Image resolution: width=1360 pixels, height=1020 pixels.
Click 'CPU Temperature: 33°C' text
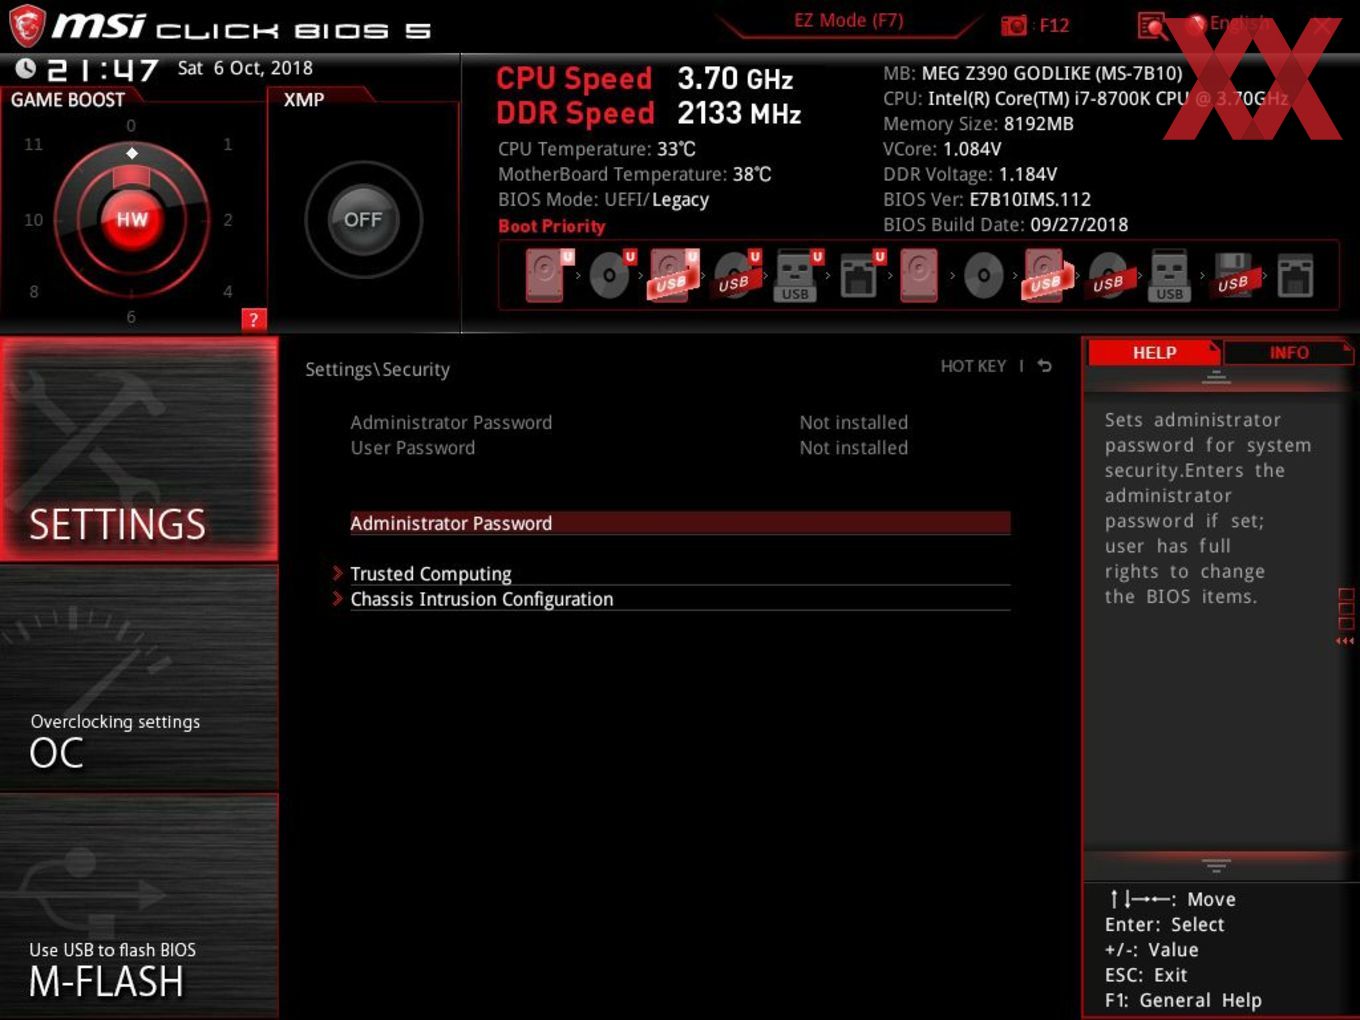597,149
